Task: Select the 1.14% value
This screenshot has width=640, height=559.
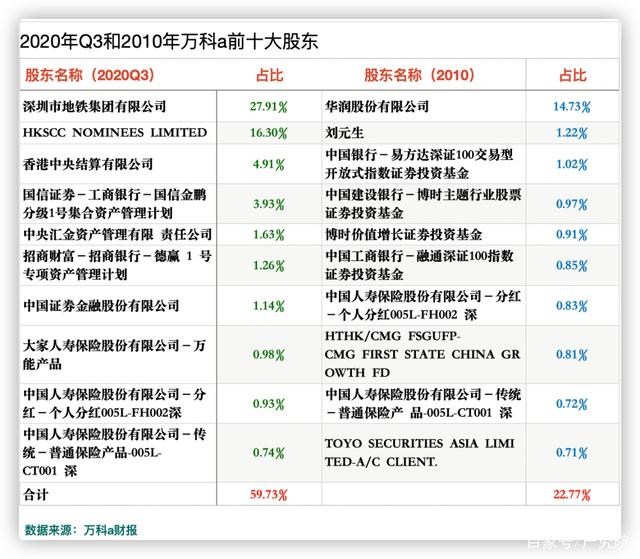Action: coord(269,306)
